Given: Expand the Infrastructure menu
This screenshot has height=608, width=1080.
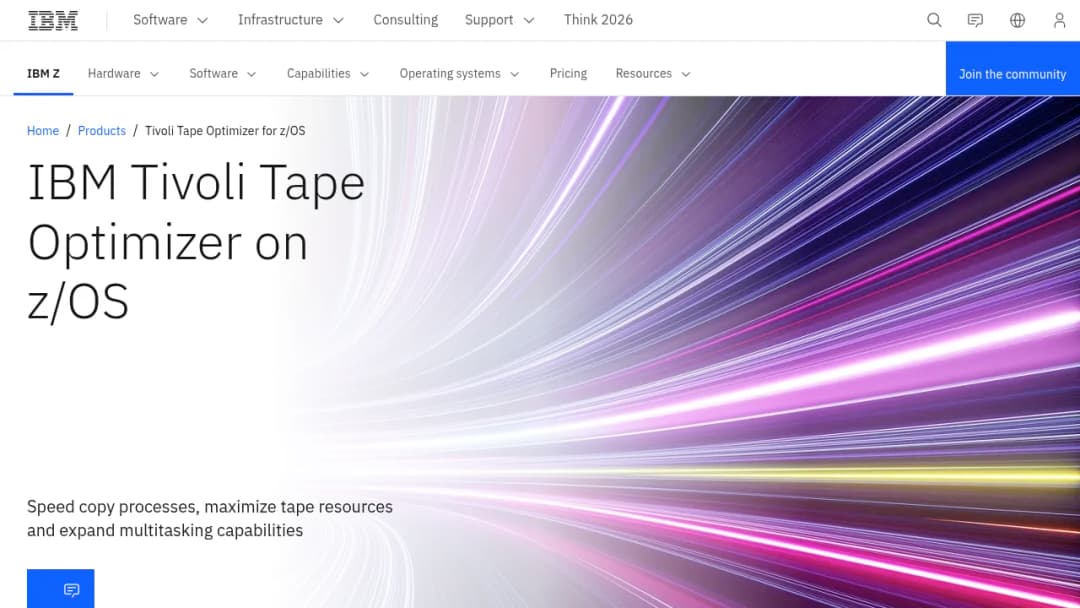Looking at the screenshot, I should click(x=291, y=20).
